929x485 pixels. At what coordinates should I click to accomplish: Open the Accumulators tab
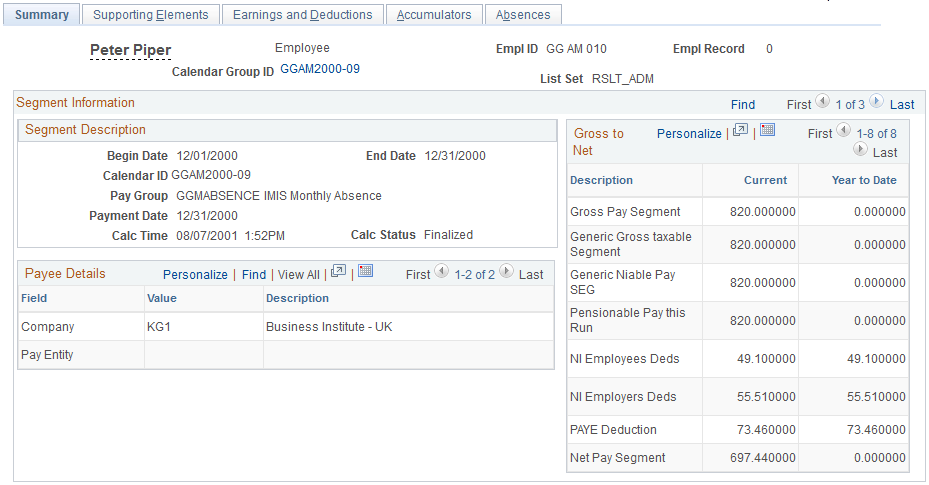pos(434,15)
